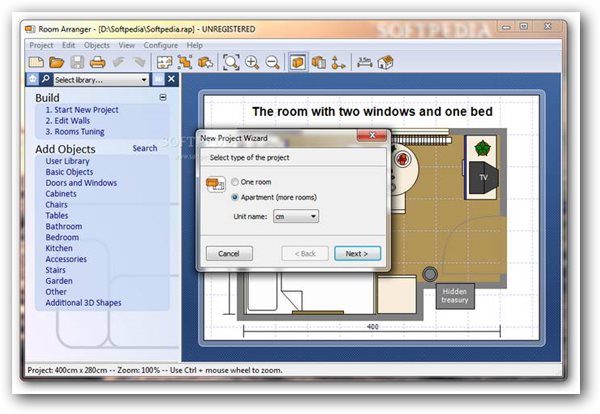Open the Accessories category
The height and width of the screenshot is (414, 600).
(66, 259)
